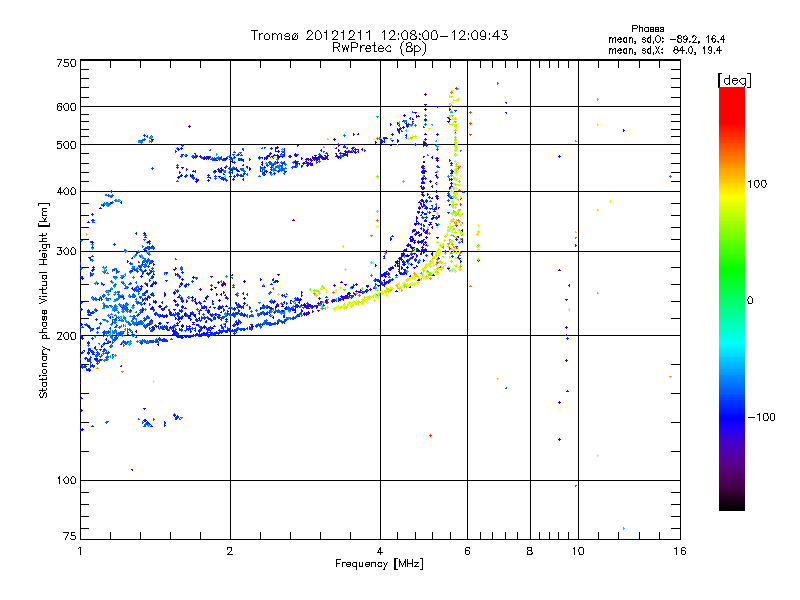Click the x-axis tick label '2'
Image resolution: width=800 pixels, height=600 pixels.
(230, 551)
